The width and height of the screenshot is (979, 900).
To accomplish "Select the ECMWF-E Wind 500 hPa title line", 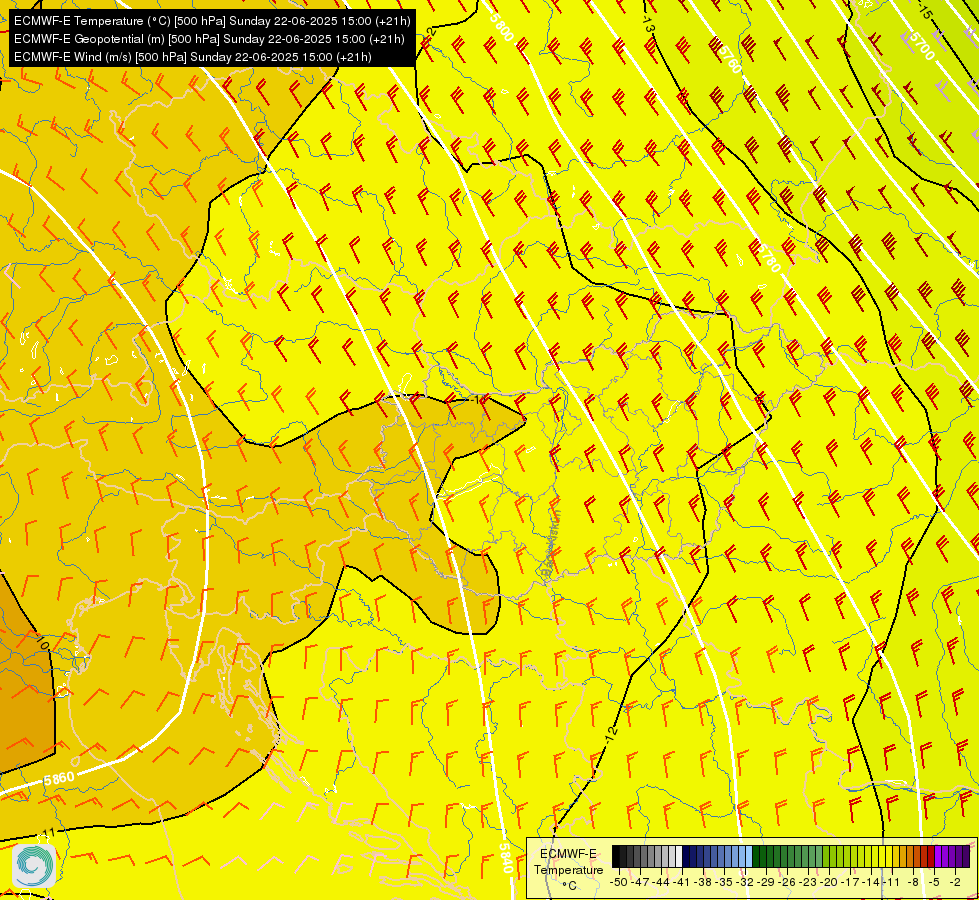I will point(193,57).
